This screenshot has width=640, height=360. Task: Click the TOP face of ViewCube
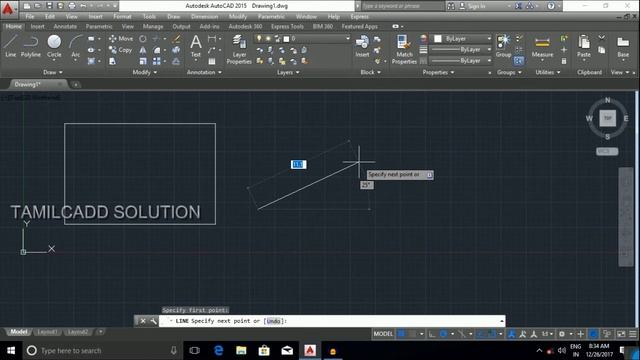(x=607, y=118)
